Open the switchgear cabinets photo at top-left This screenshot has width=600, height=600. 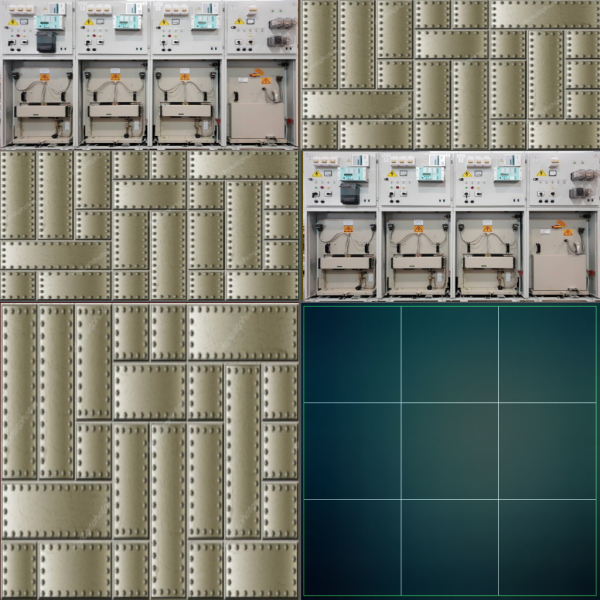coord(150,75)
